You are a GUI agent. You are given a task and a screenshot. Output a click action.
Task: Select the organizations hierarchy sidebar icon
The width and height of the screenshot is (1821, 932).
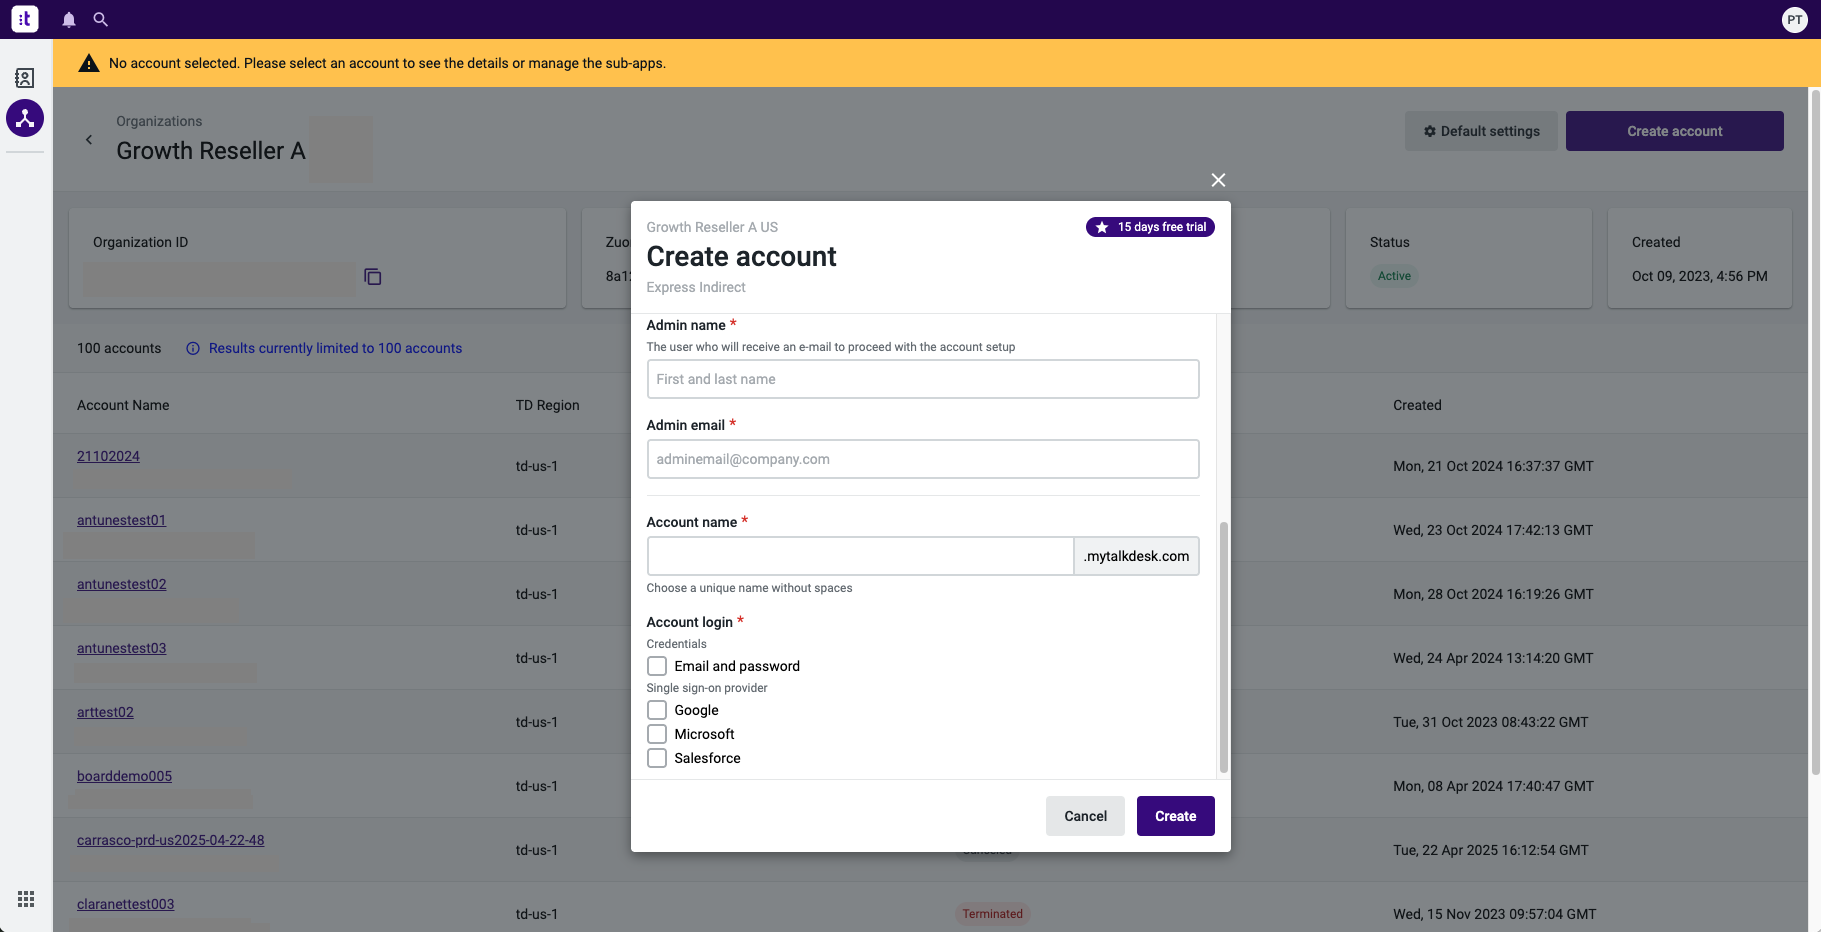[x=25, y=118]
